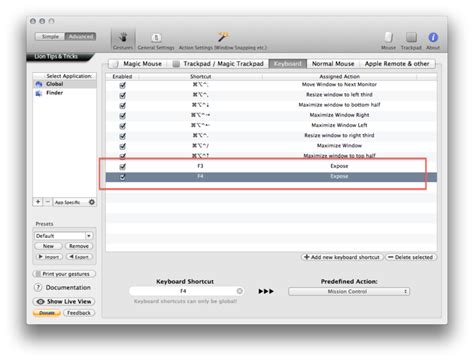Click the Mouse toolbar icon

click(388, 41)
